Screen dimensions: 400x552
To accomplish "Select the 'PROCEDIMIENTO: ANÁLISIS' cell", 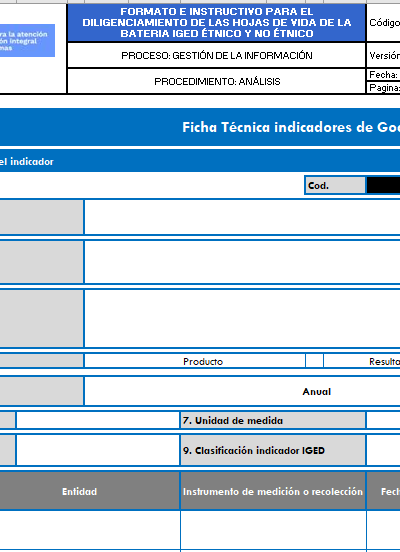I will (x=217, y=81).
